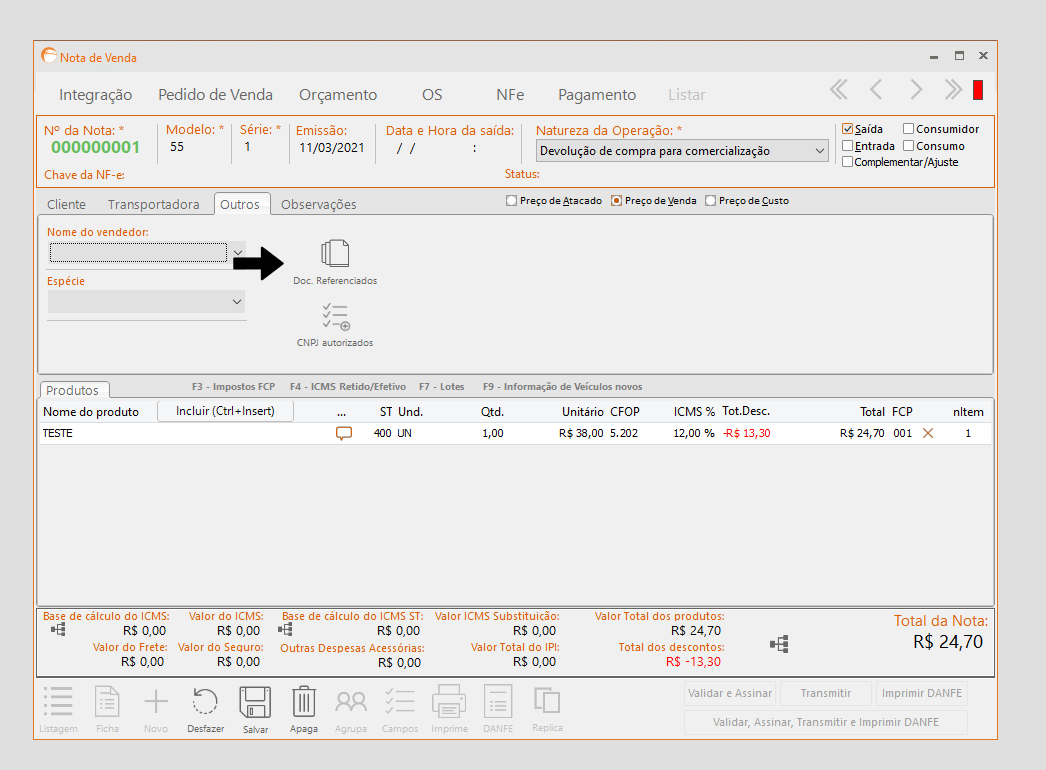Click Apaga trash icon
Viewport: 1046px width, 770px height.
coord(304,702)
